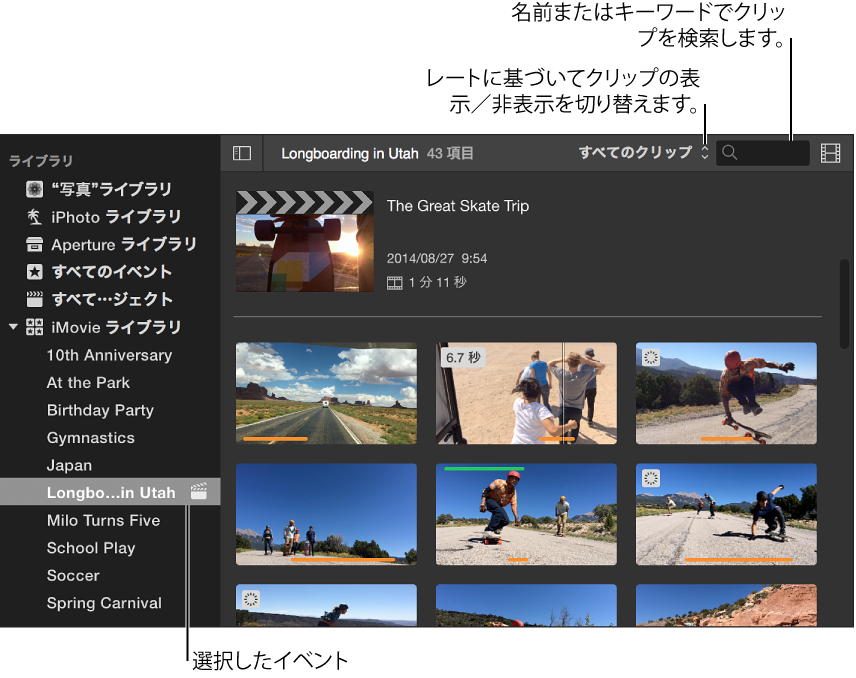Viewport: 856px width, 678px height.
Task: Select the desert highway clip thumbnail
Action: (326, 393)
